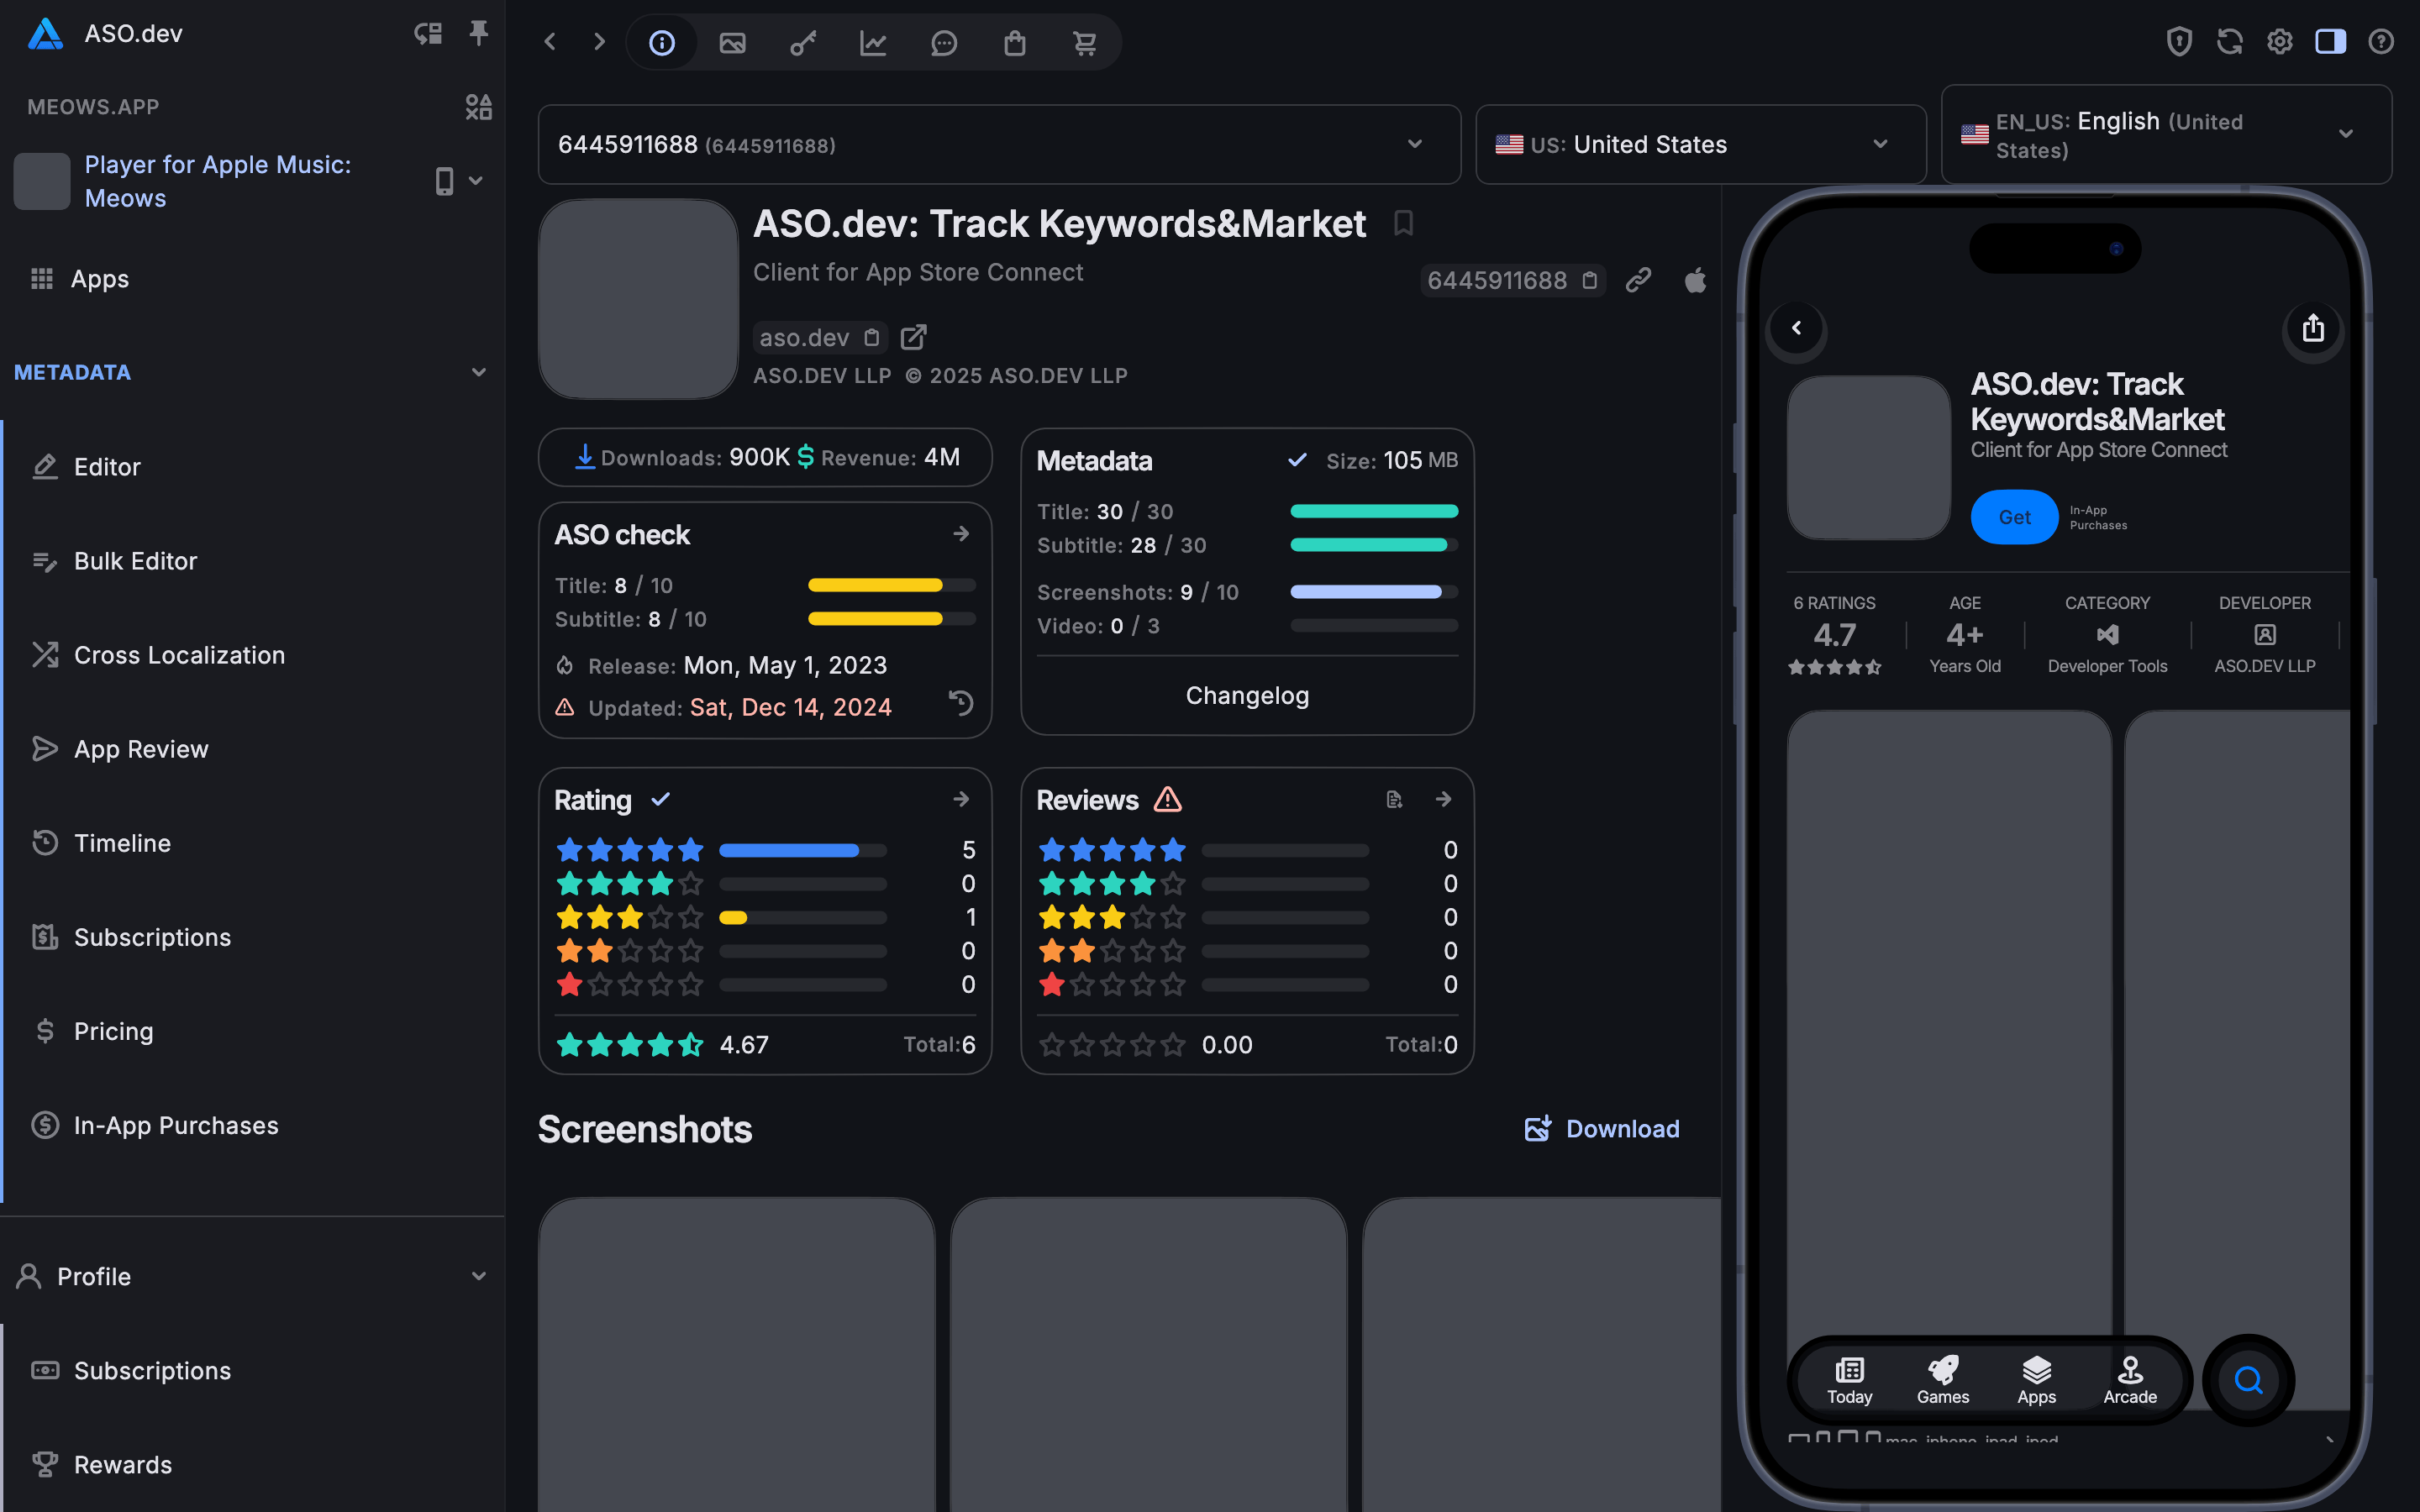Open settings gear in top bar
Image resolution: width=2420 pixels, height=1512 pixels.
[2280, 42]
